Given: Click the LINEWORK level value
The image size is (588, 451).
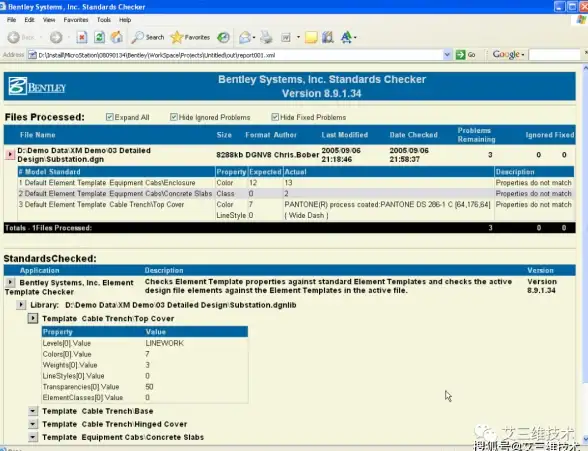Looking at the screenshot, I should click(x=164, y=343).
